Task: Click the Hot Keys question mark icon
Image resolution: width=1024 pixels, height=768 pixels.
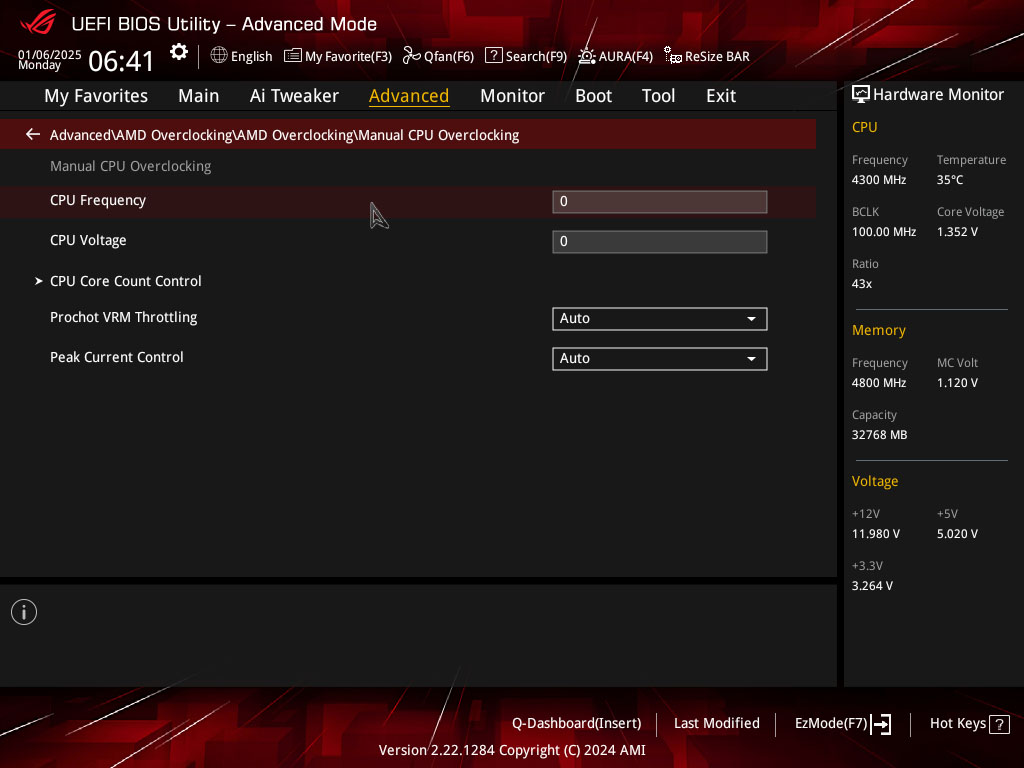Action: [x=999, y=724]
